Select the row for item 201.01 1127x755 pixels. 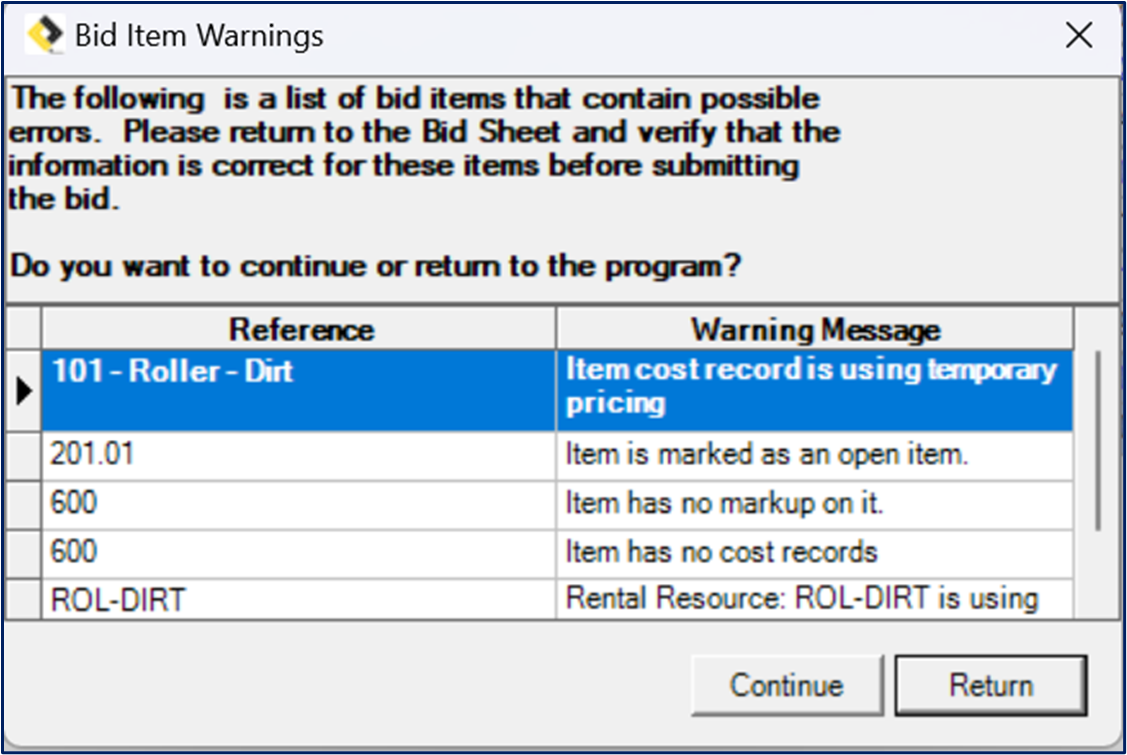300,454
